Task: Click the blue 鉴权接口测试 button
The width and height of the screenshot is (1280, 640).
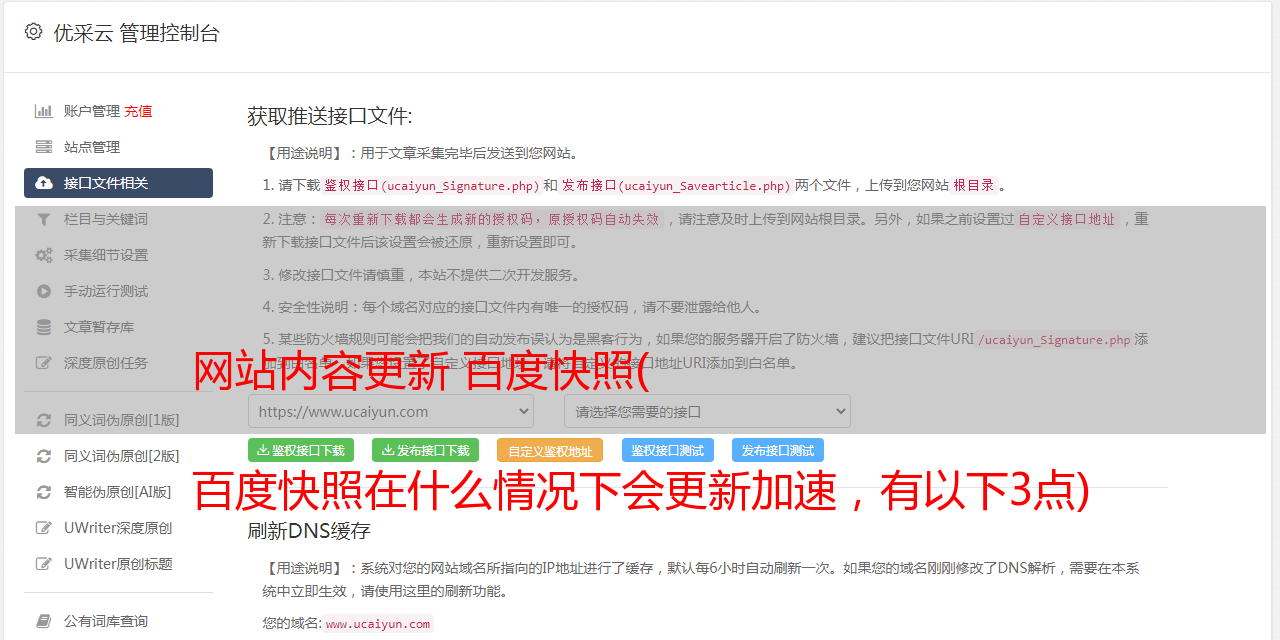Action: pyautogui.click(x=668, y=450)
